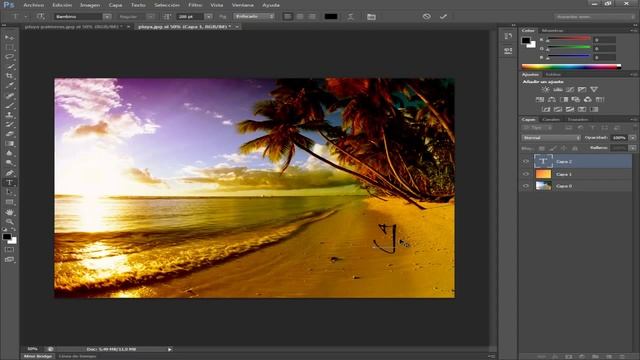Open the Regular font style dropdown
The image size is (640, 360).
point(151,17)
